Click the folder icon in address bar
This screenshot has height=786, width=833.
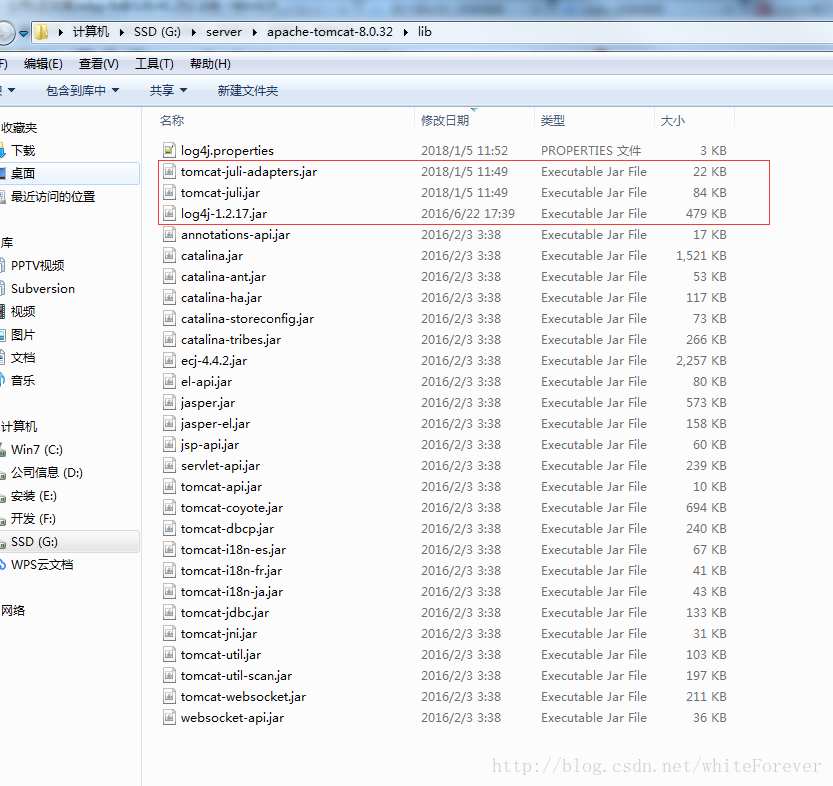point(41,32)
